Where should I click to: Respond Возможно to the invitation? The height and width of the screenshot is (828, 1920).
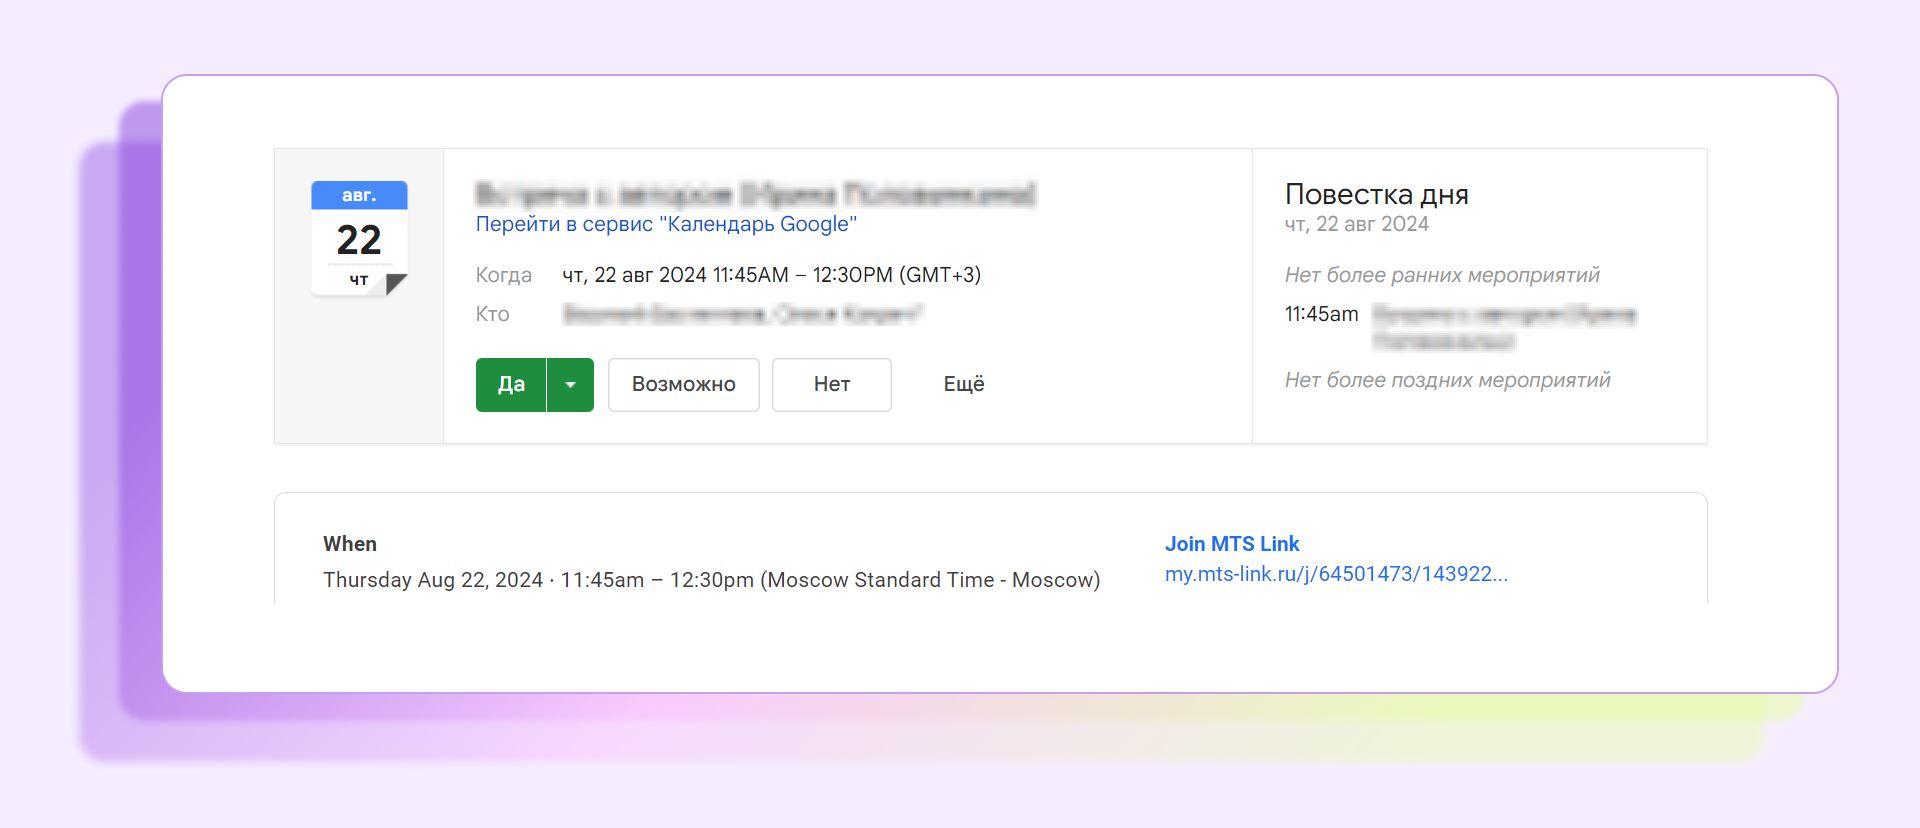click(684, 385)
